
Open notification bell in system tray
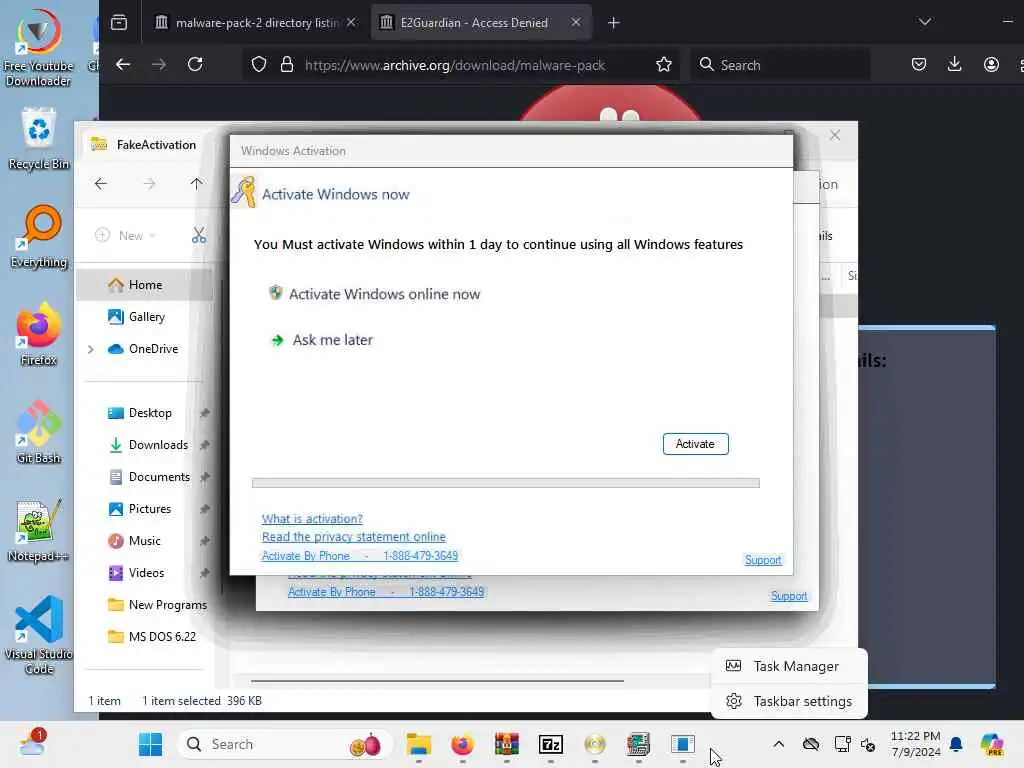point(956,744)
